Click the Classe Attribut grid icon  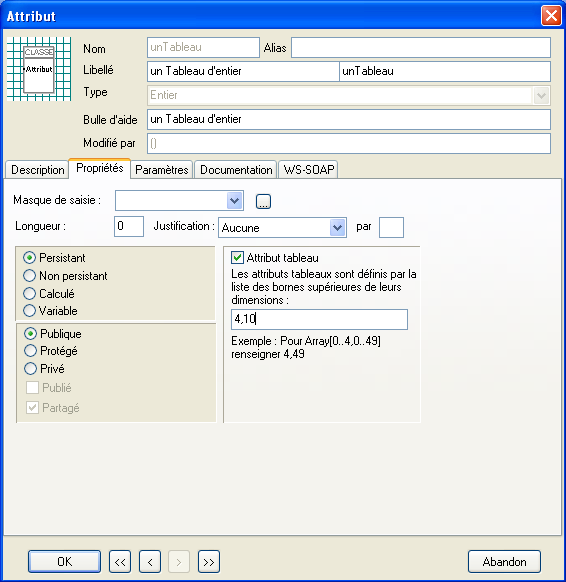coord(39,69)
